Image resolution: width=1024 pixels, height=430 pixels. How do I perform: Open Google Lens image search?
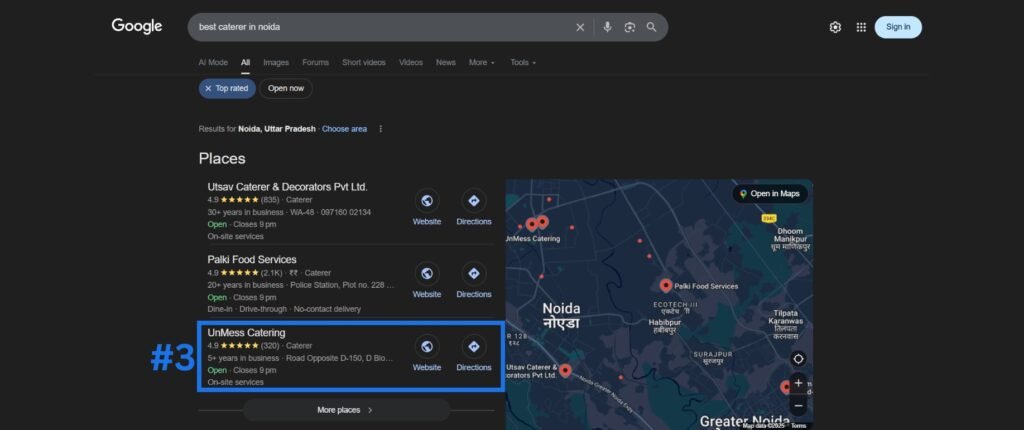tap(630, 27)
